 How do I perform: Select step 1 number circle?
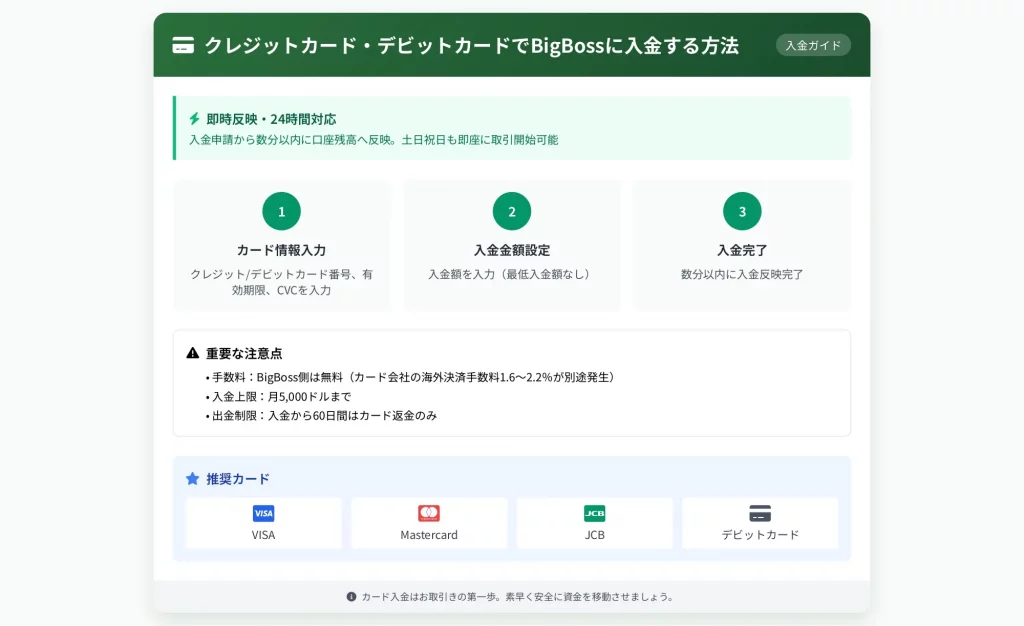281,211
